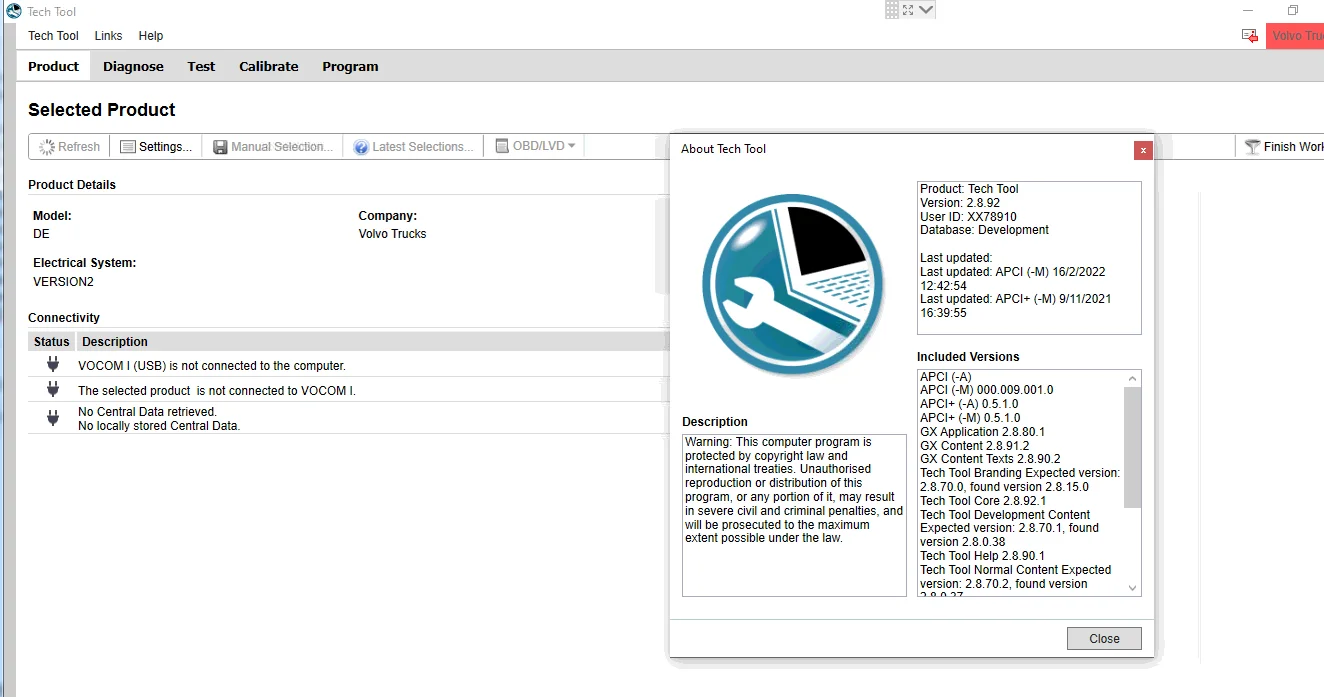1324x697 pixels.
Task: Click the 'DE' model value
Action: click(41, 234)
